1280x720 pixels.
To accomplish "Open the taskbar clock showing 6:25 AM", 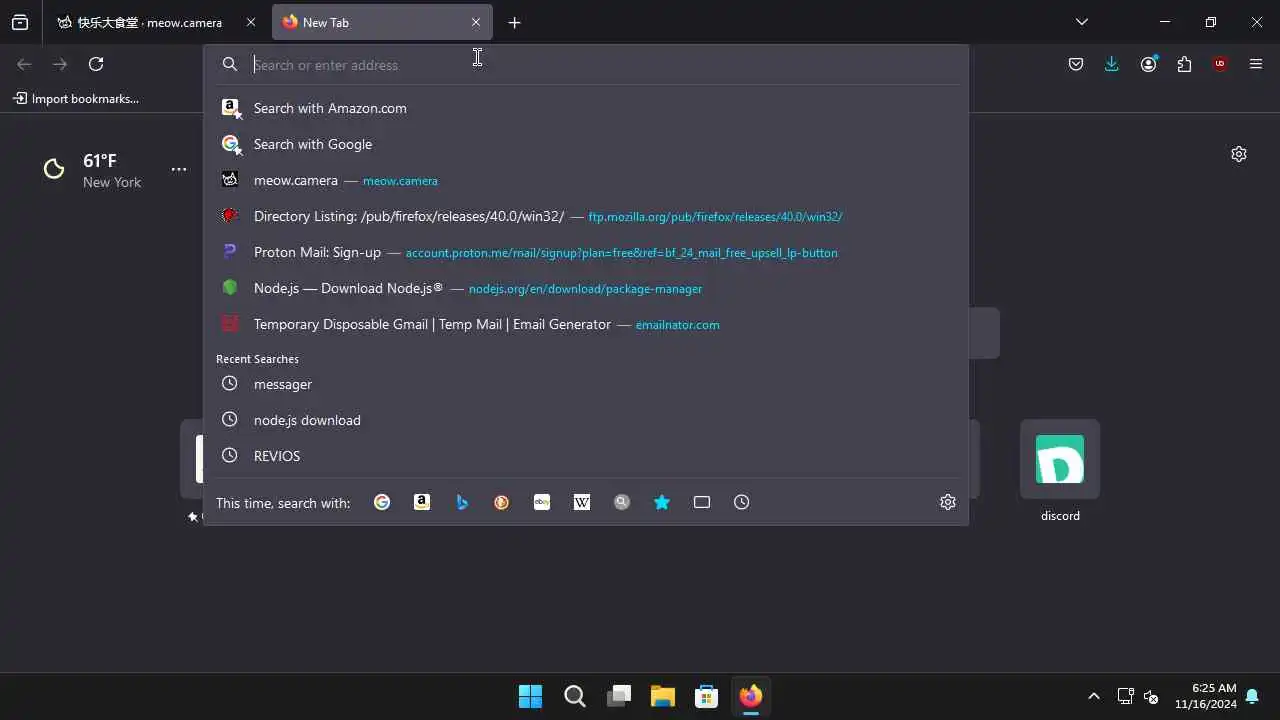I will [1206, 696].
